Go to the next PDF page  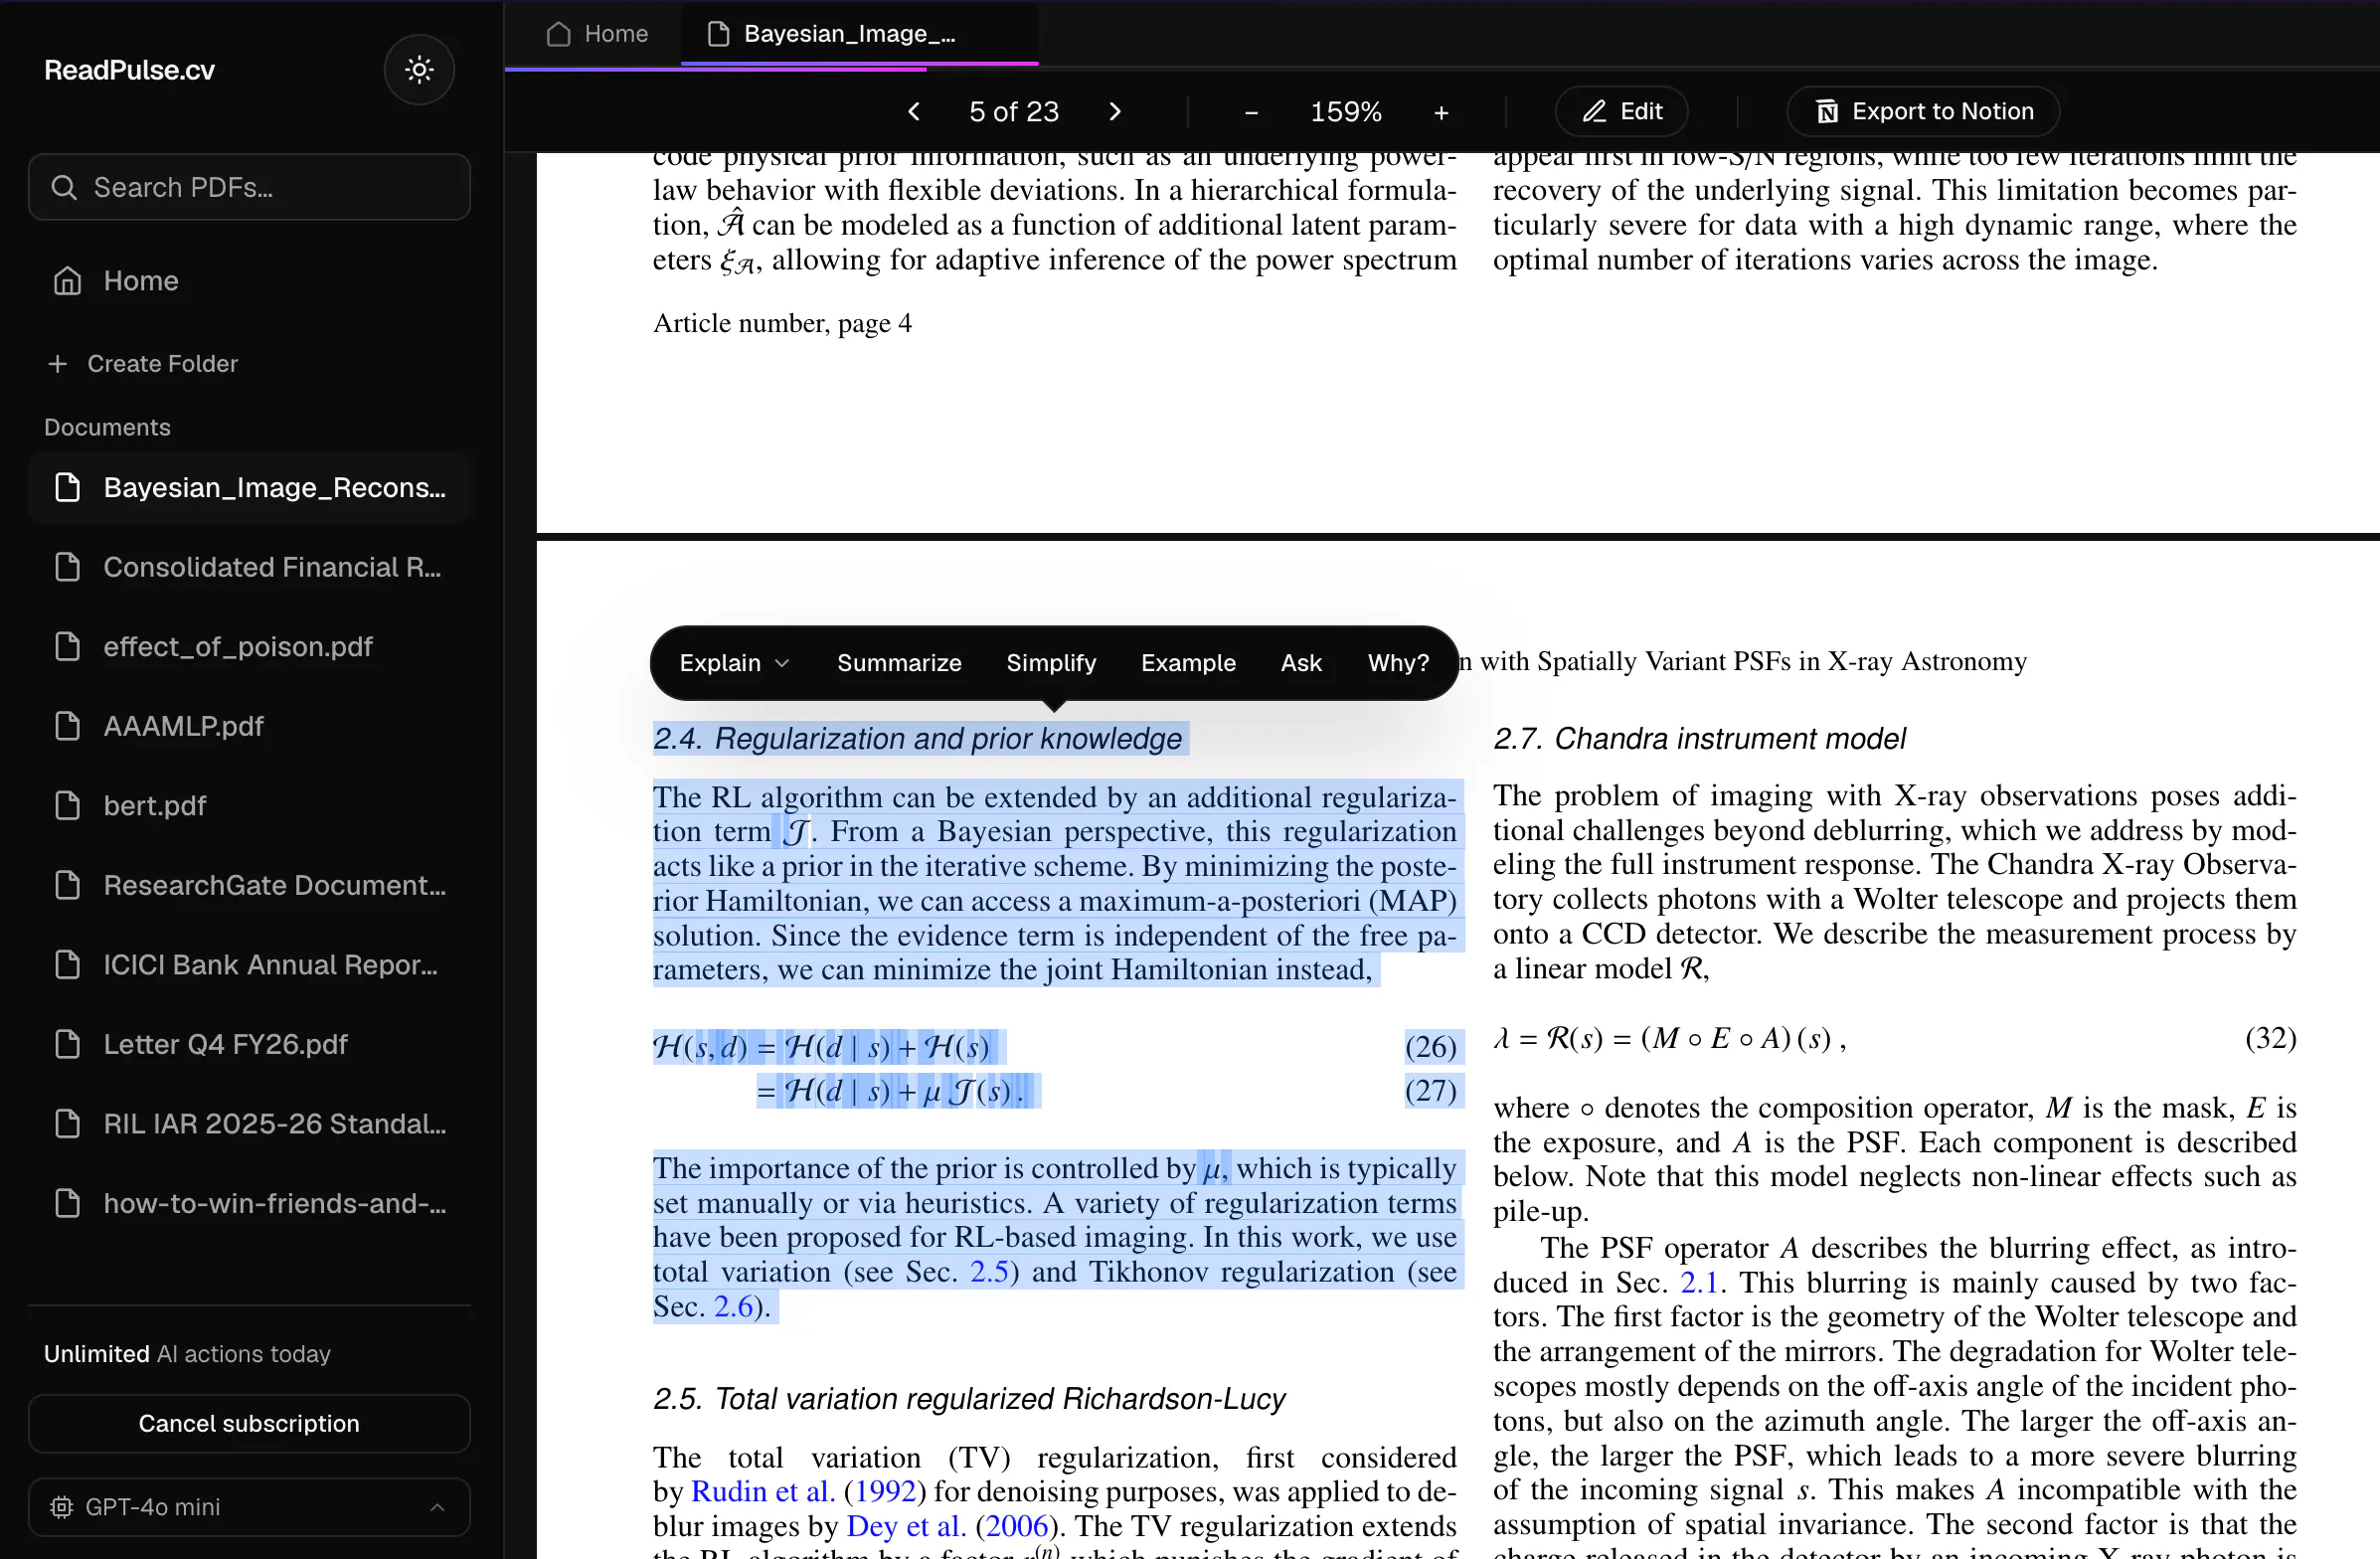click(1115, 111)
